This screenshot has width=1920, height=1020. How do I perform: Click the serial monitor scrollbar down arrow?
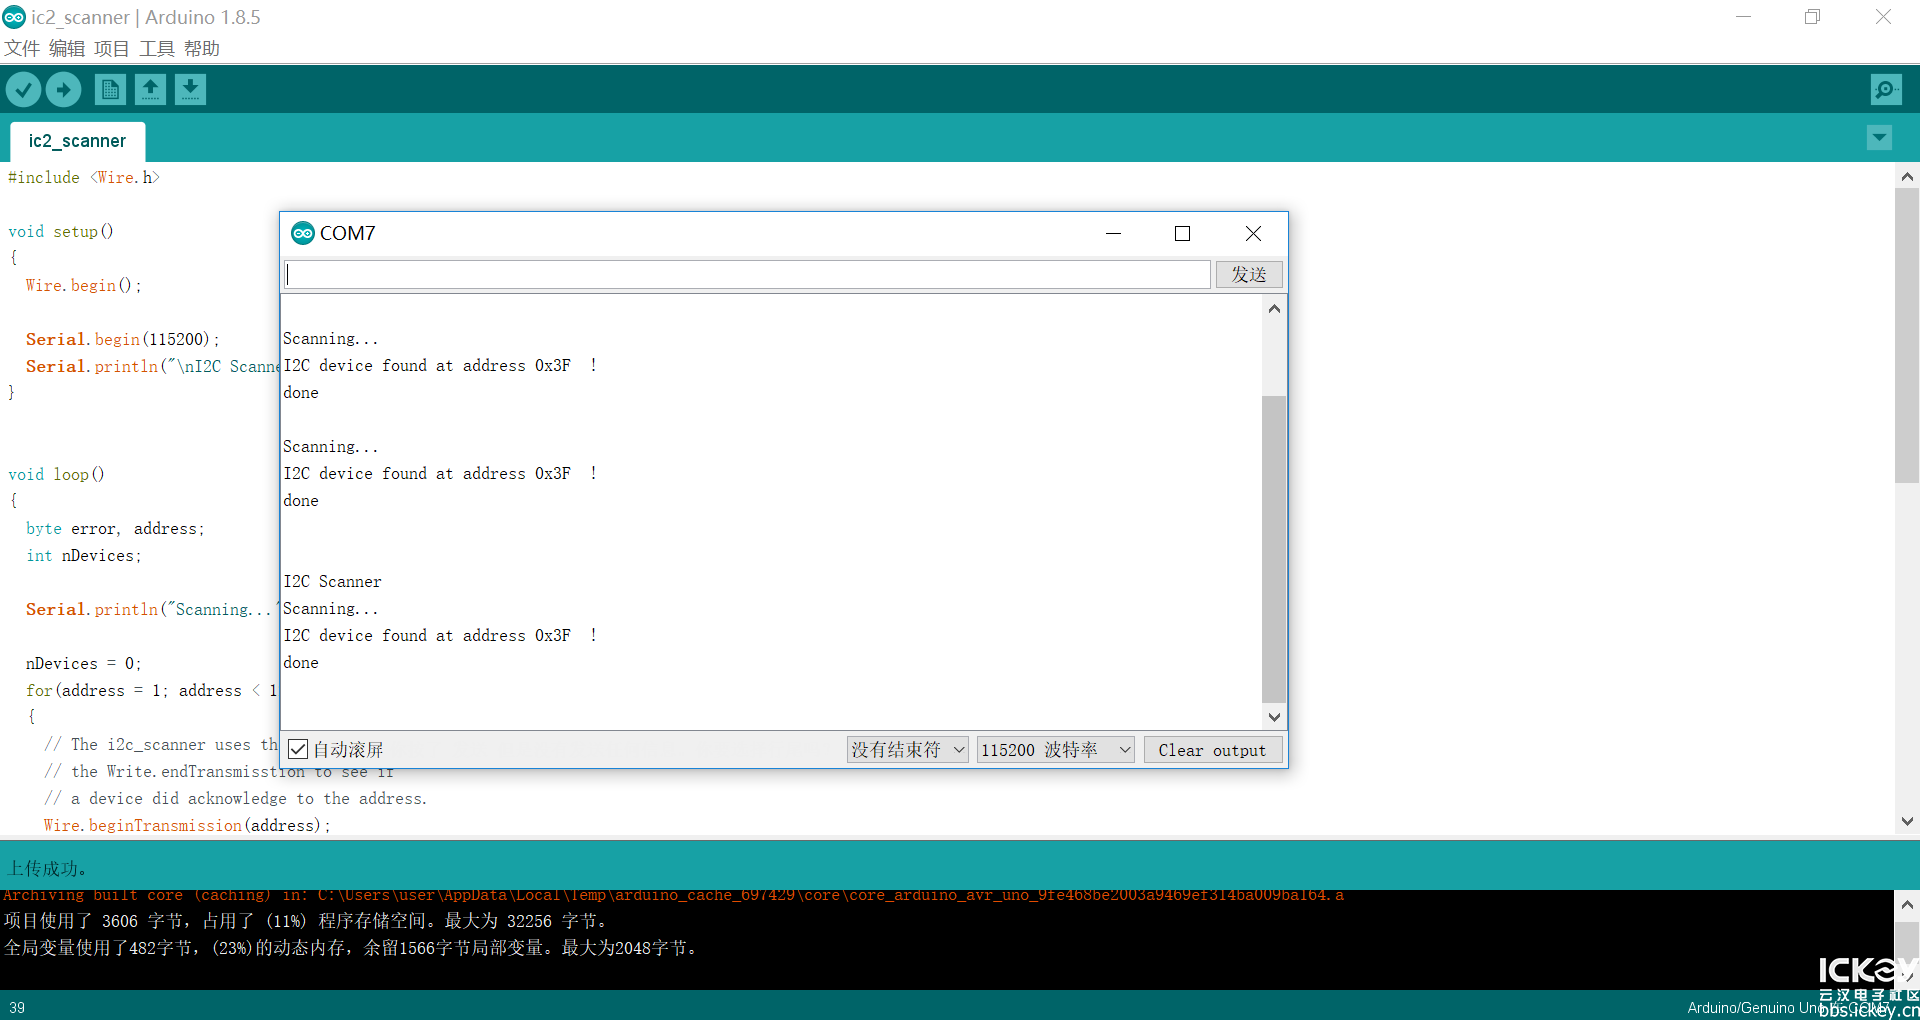point(1274,716)
